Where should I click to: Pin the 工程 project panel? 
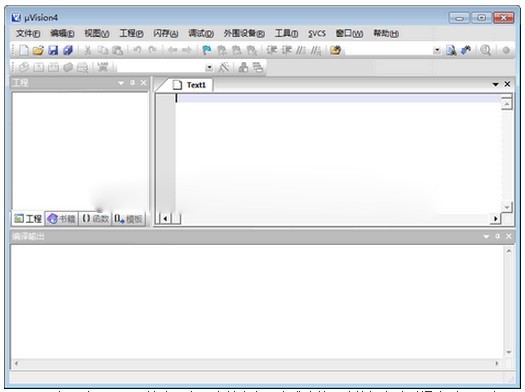point(133,83)
